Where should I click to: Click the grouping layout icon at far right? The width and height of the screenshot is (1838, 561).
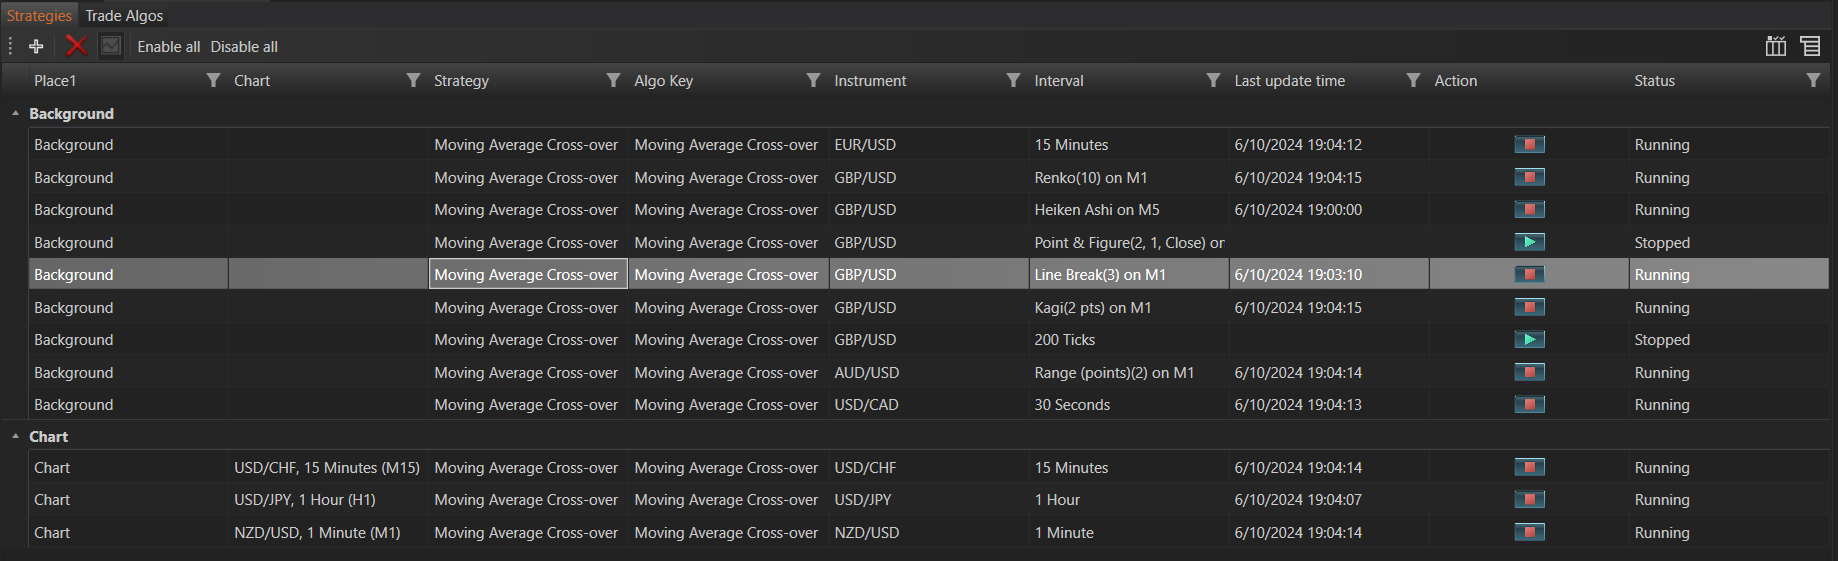point(1809,46)
